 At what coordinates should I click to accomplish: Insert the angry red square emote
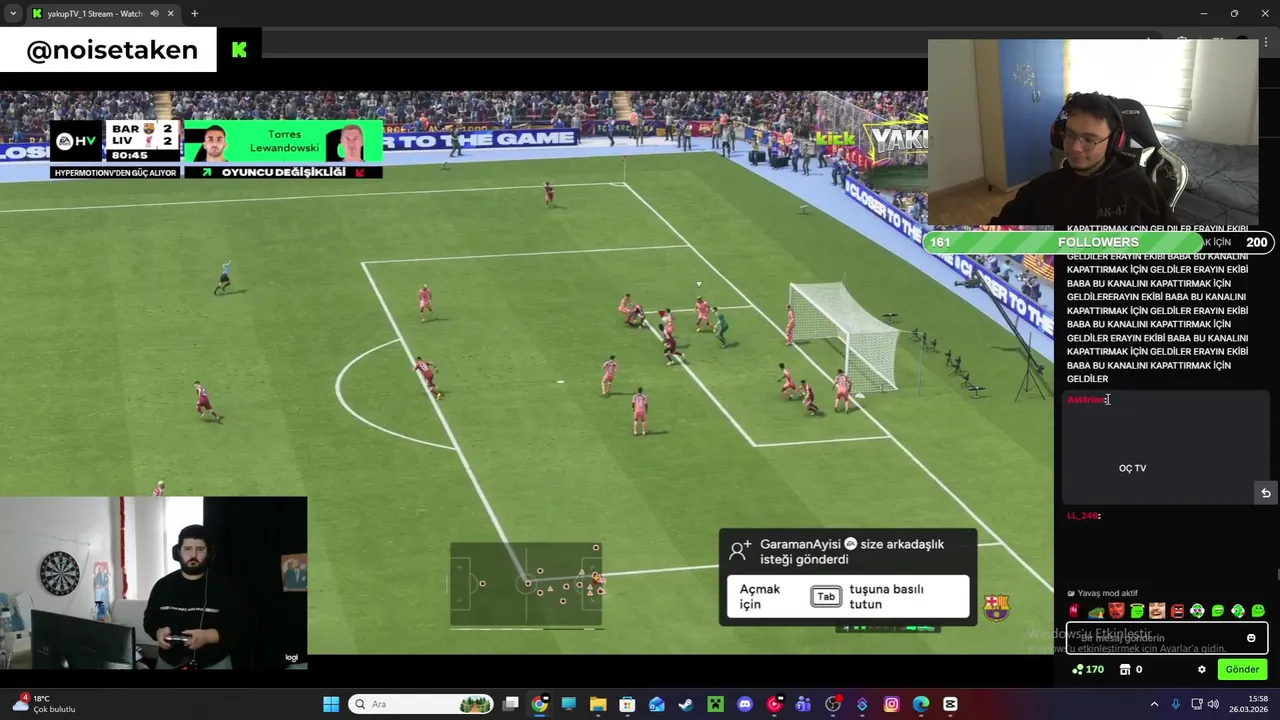click(1177, 611)
